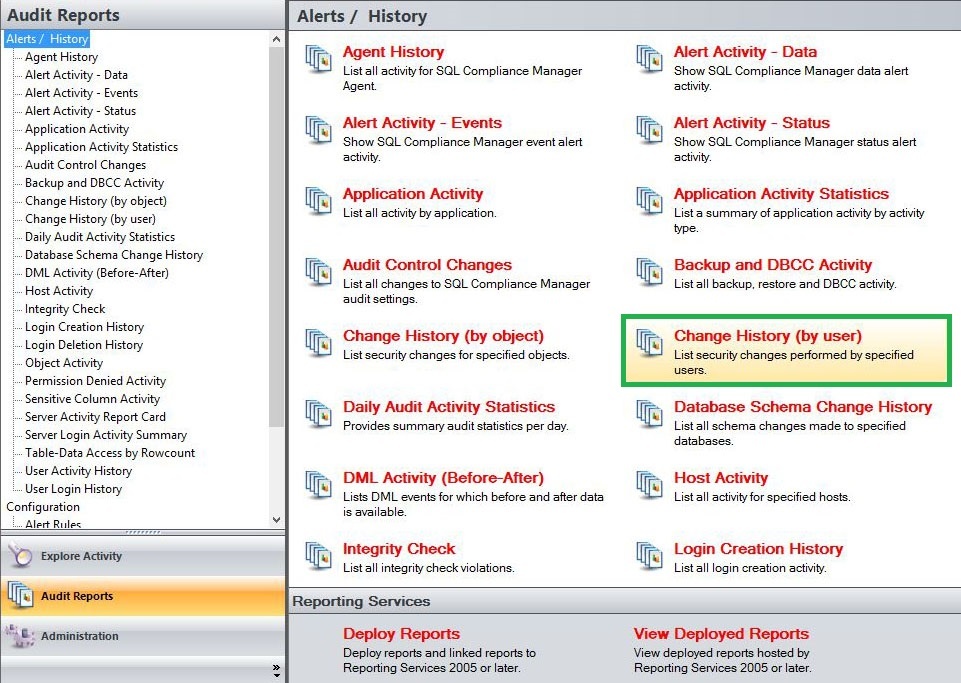Select Server Activity Report Card tree item
Image resolution: width=961 pixels, height=683 pixels.
(x=95, y=417)
